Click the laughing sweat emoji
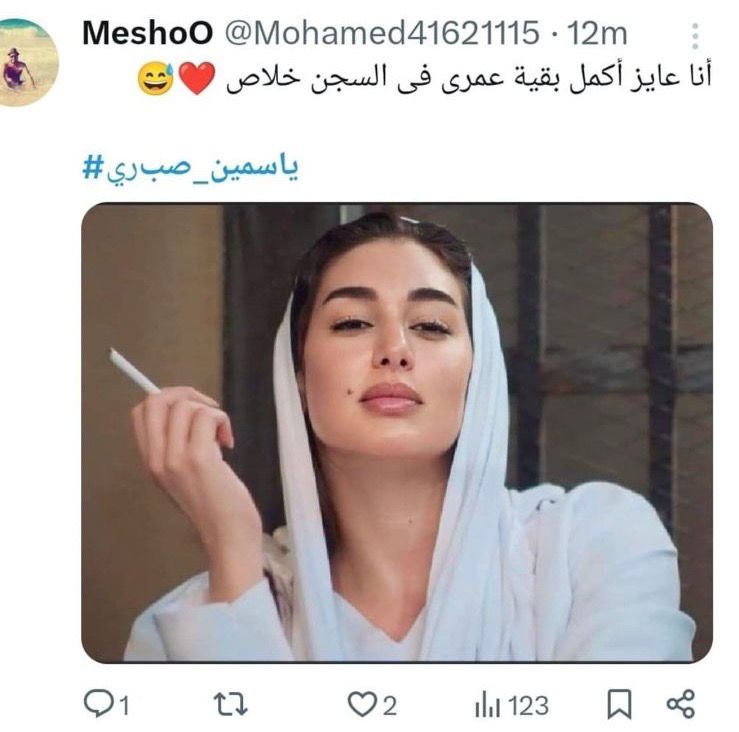The image size is (739, 732). [156, 78]
